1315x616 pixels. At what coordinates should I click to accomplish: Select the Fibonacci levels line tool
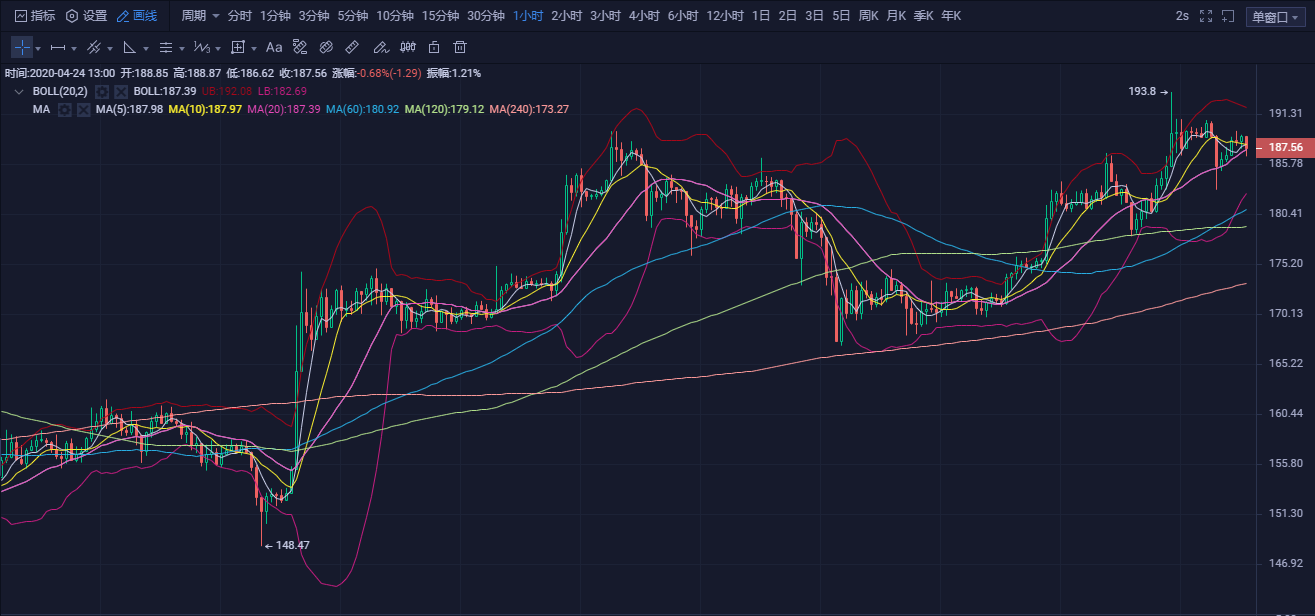[166, 47]
